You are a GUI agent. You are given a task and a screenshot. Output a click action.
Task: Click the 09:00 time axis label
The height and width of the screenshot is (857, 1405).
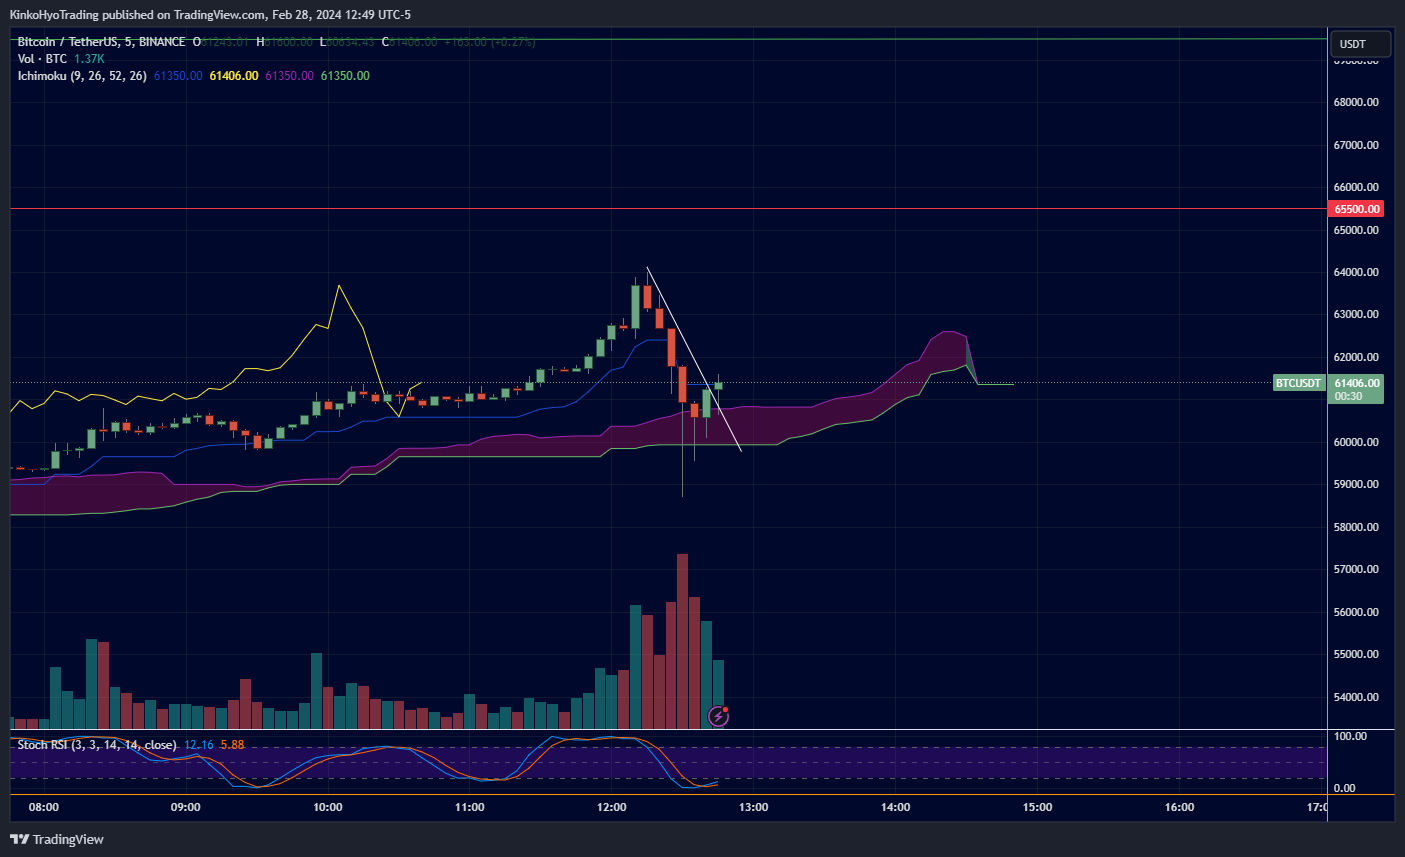click(186, 807)
